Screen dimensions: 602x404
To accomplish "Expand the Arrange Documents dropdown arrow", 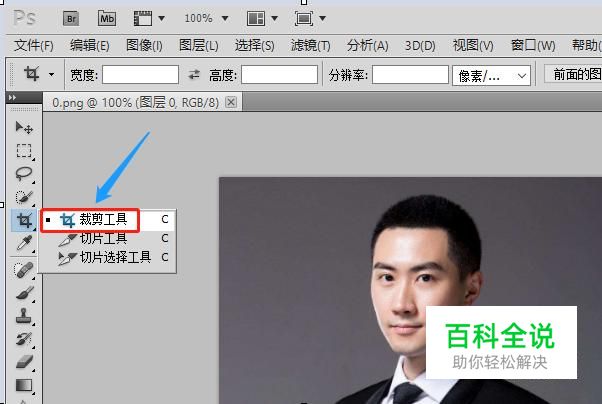I will pyautogui.click(x=274, y=18).
